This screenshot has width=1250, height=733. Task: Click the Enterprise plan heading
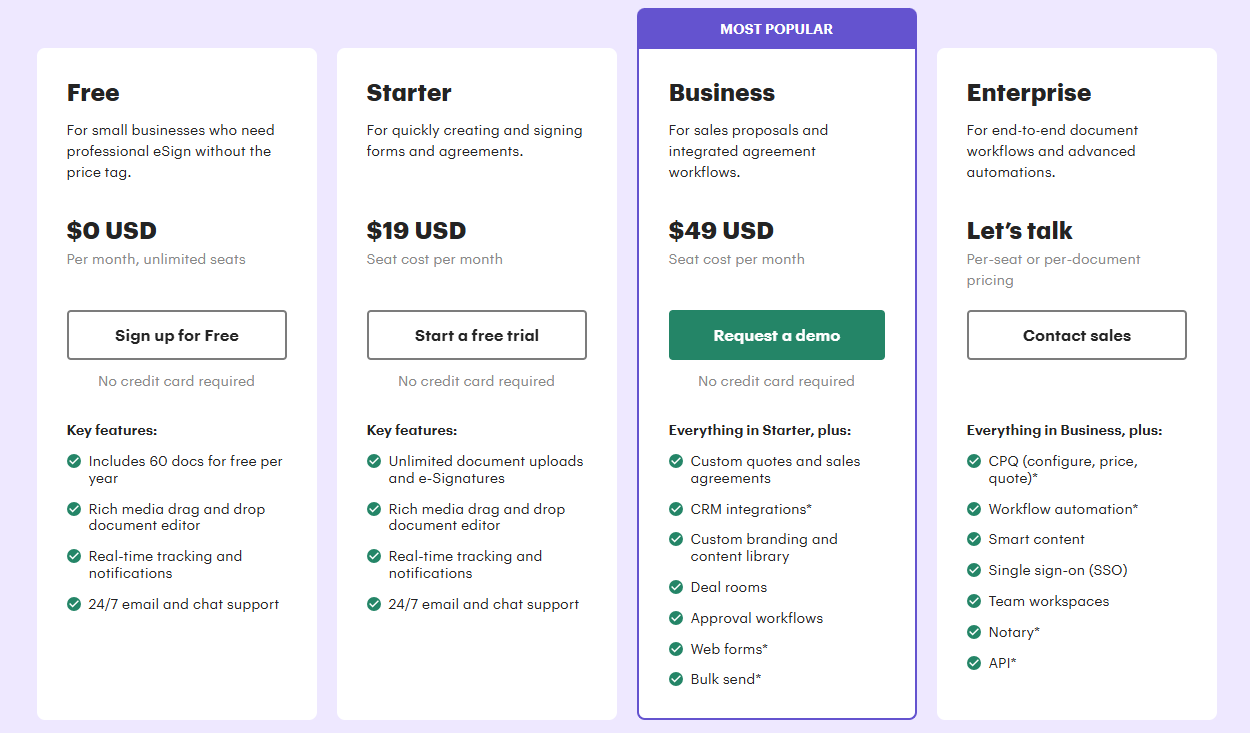pyautogui.click(x=1029, y=93)
